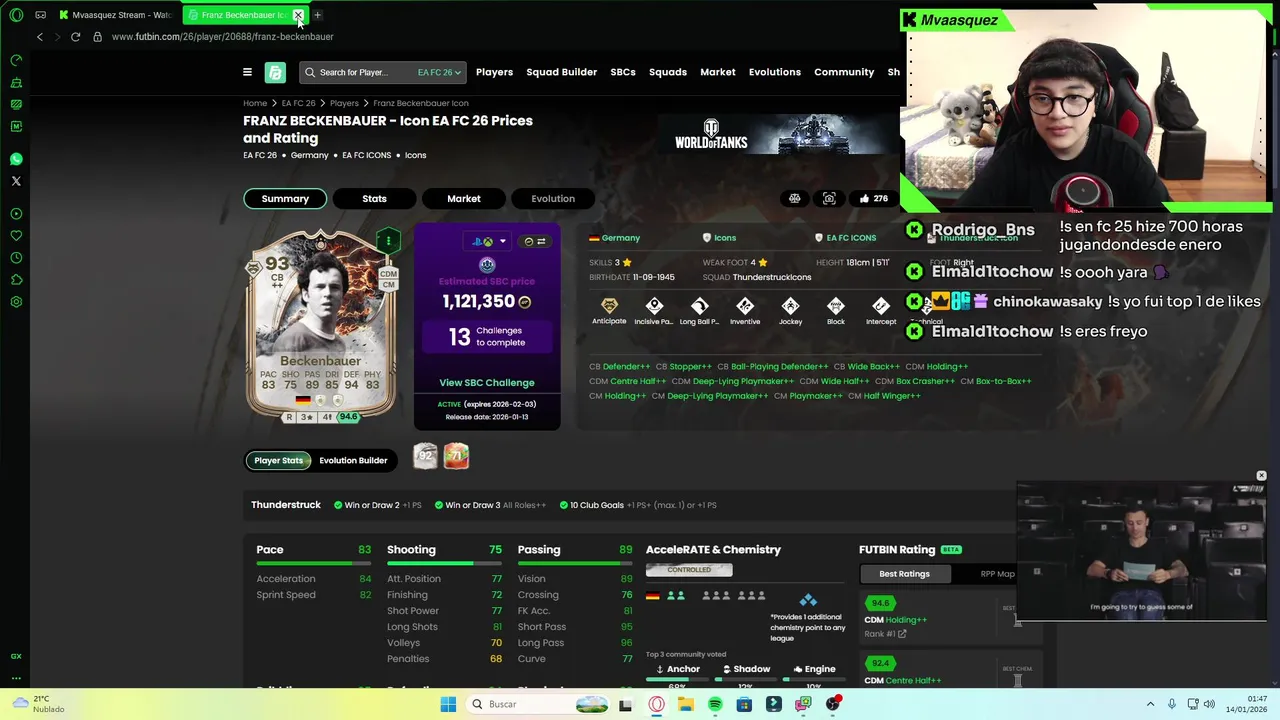
Task: Open the Market nav menu
Action: 718,72
